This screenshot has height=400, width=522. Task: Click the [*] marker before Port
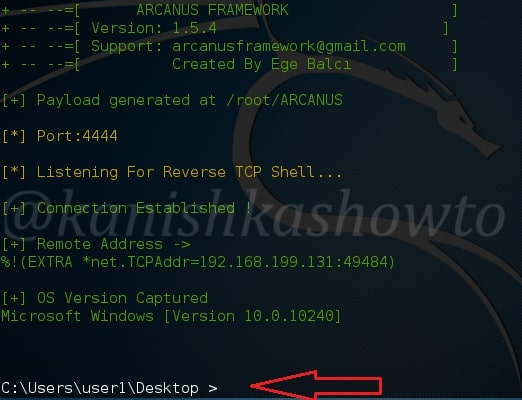click(14, 136)
